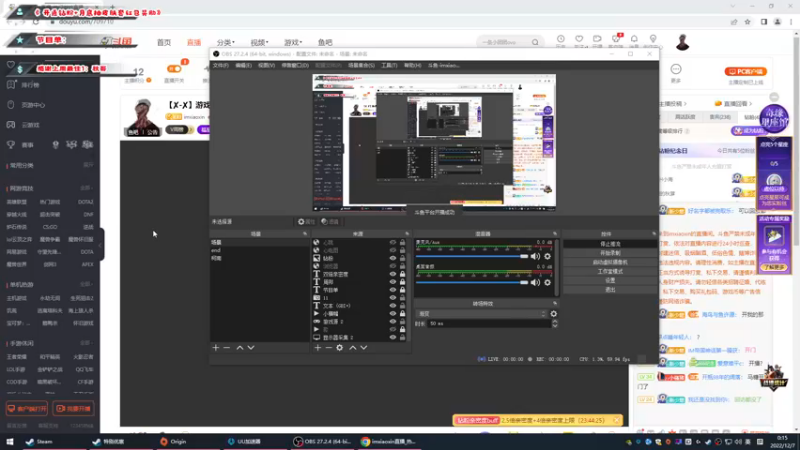This screenshot has width=800, height=450.
Task: Mute the desktop audio speaker icon
Action: pyautogui.click(x=535, y=282)
